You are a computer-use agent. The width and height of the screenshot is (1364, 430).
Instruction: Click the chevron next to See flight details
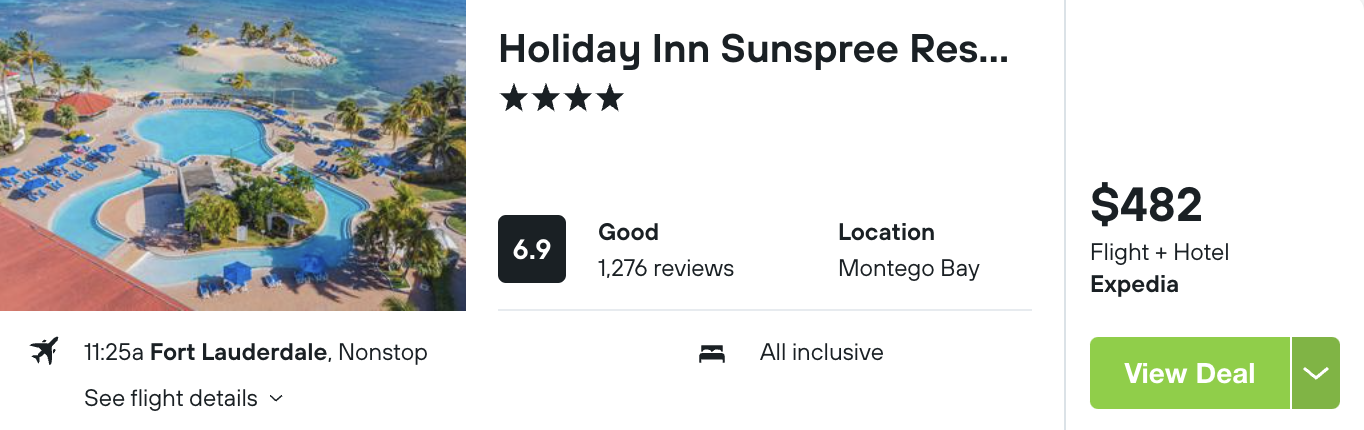[x=277, y=399]
